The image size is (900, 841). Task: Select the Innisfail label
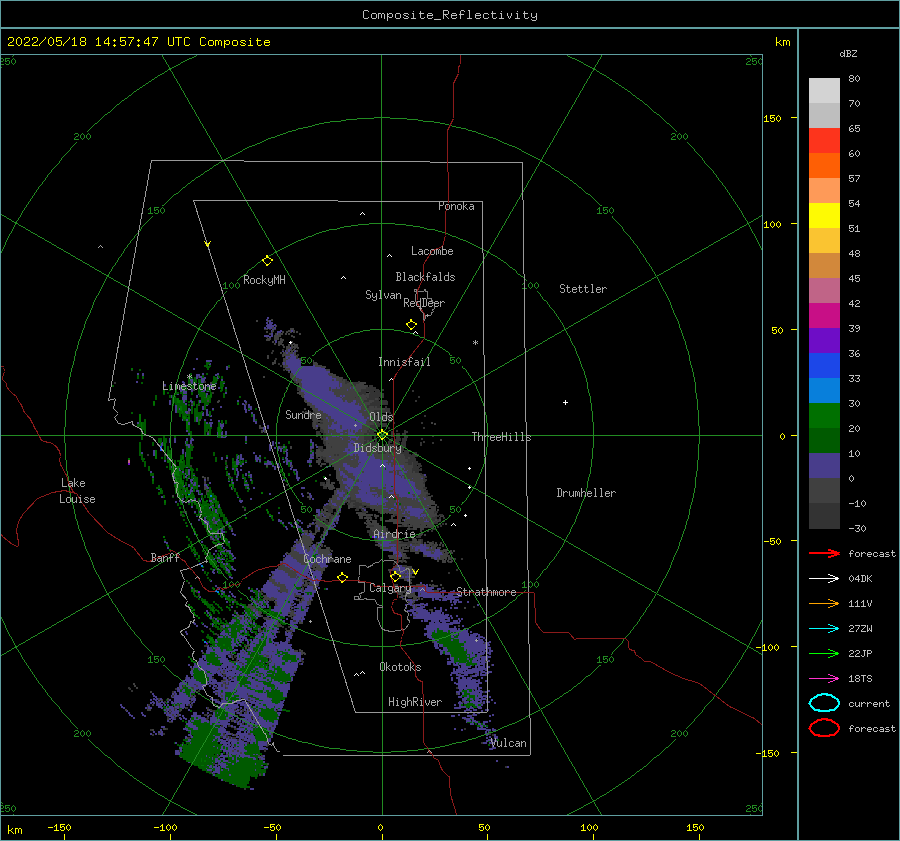(x=404, y=362)
